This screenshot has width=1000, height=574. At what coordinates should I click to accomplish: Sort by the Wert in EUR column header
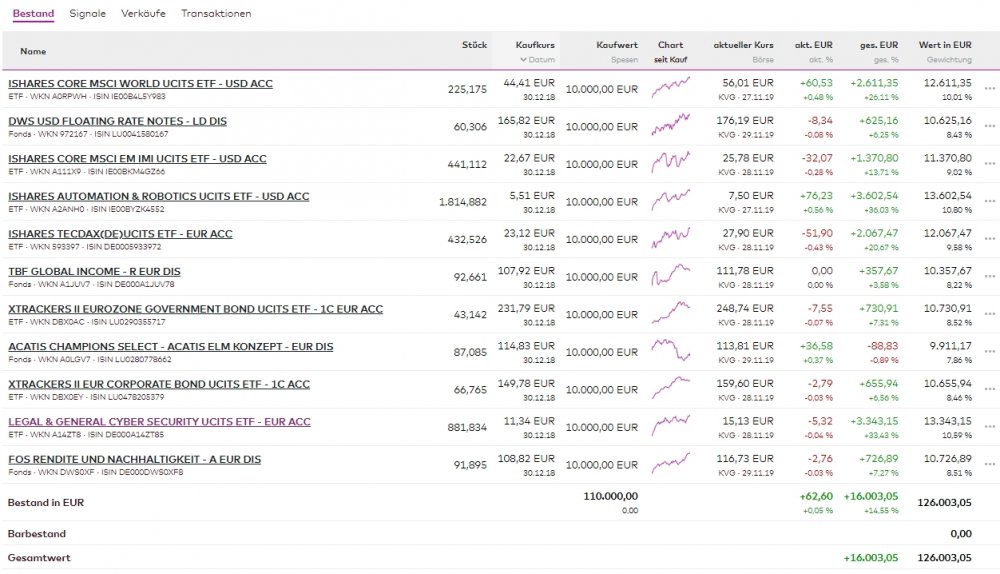tap(945, 45)
